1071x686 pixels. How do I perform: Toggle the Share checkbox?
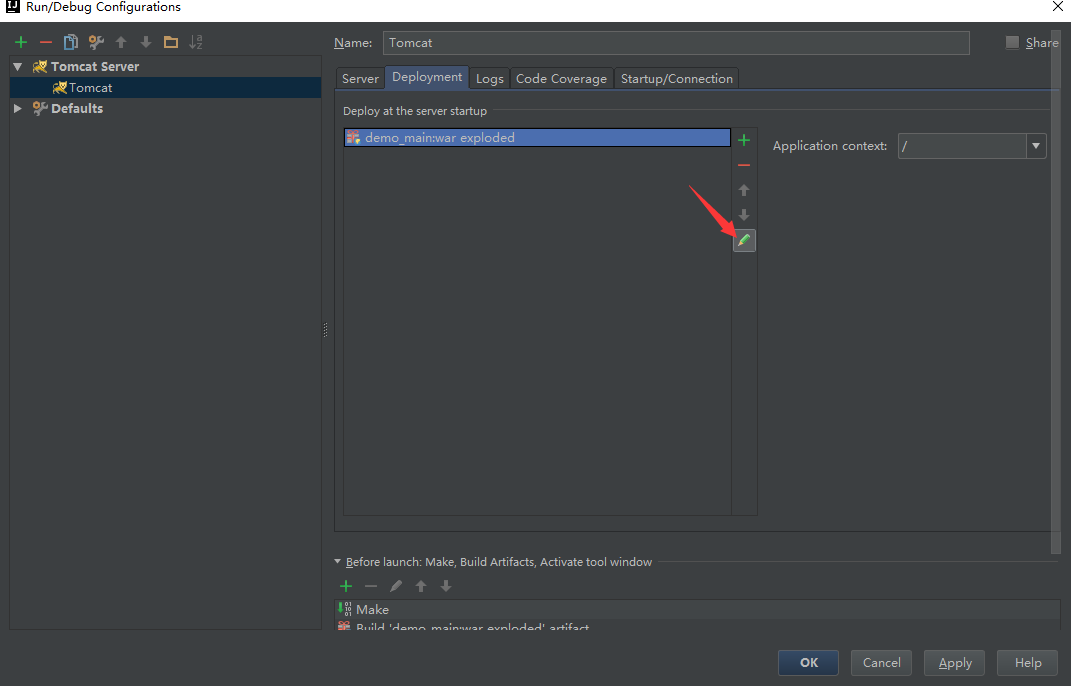pos(1012,42)
